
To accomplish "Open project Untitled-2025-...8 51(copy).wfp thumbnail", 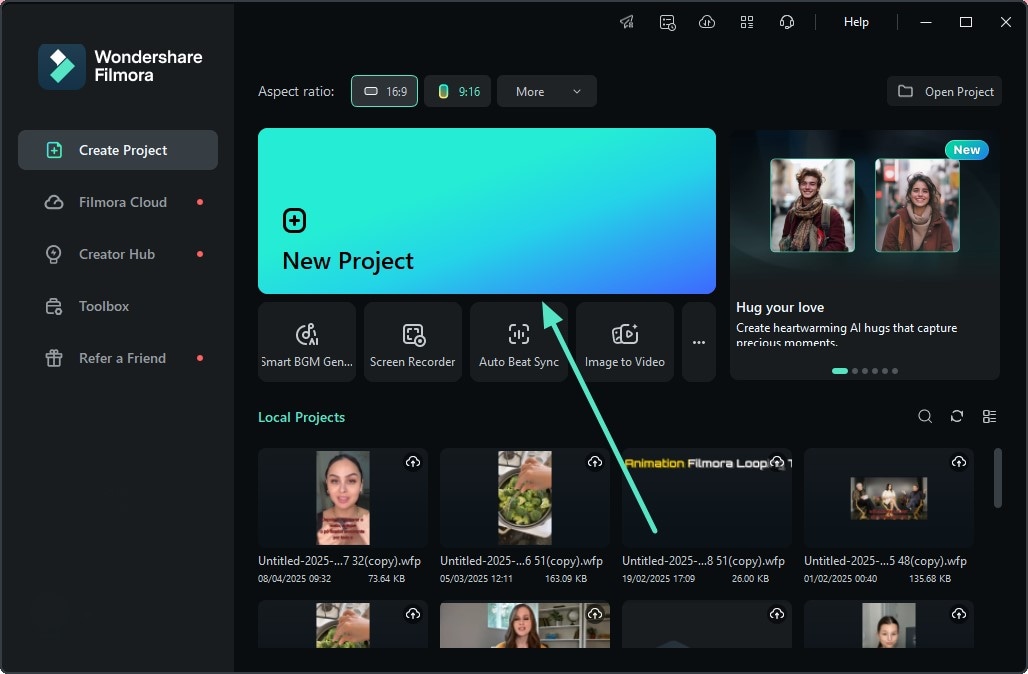I will pyautogui.click(x=707, y=498).
